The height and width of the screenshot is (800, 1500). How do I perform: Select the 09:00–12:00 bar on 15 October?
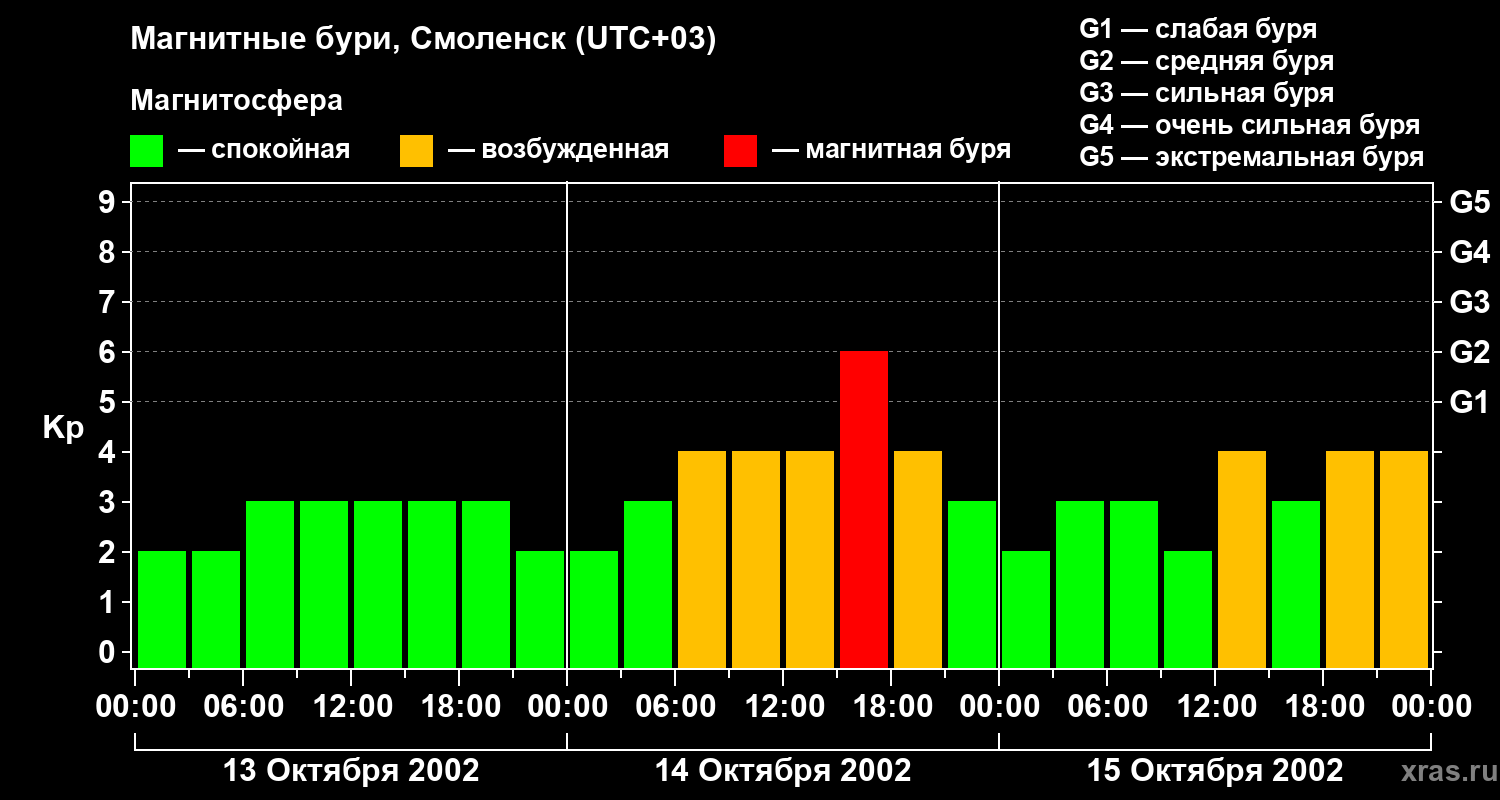point(1188,609)
